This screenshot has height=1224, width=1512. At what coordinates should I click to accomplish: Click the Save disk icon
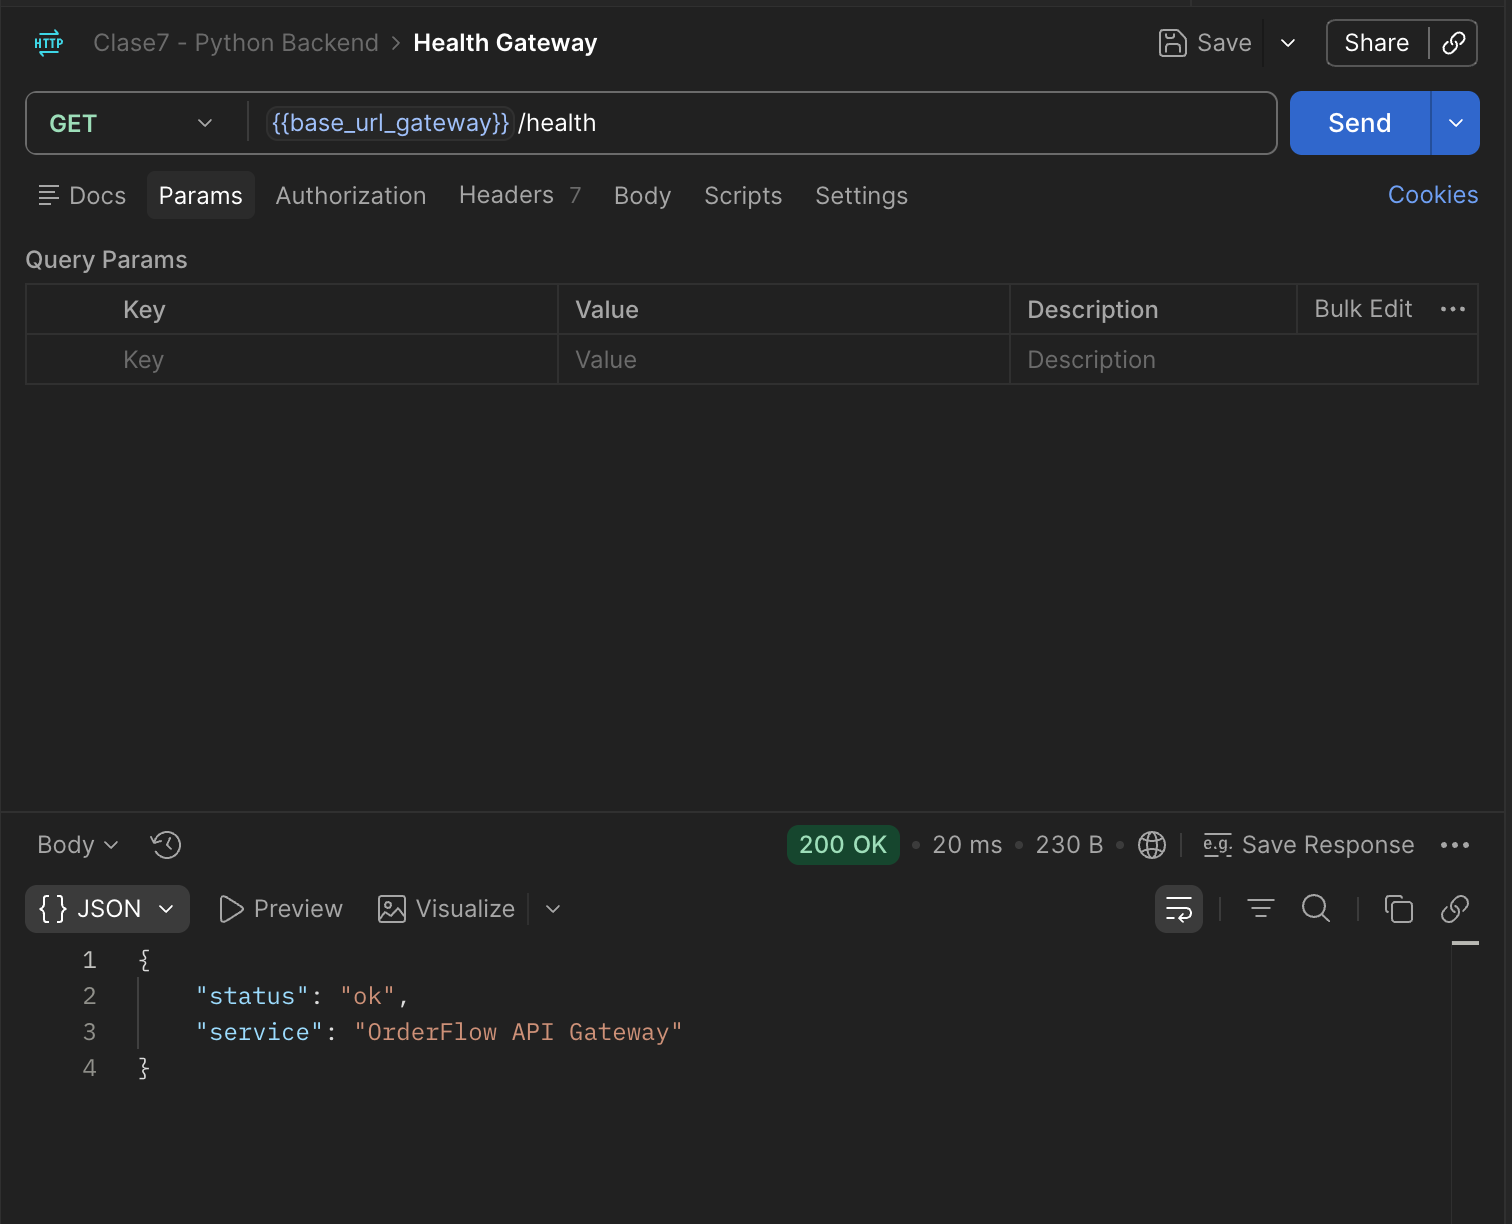[x=1172, y=43]
